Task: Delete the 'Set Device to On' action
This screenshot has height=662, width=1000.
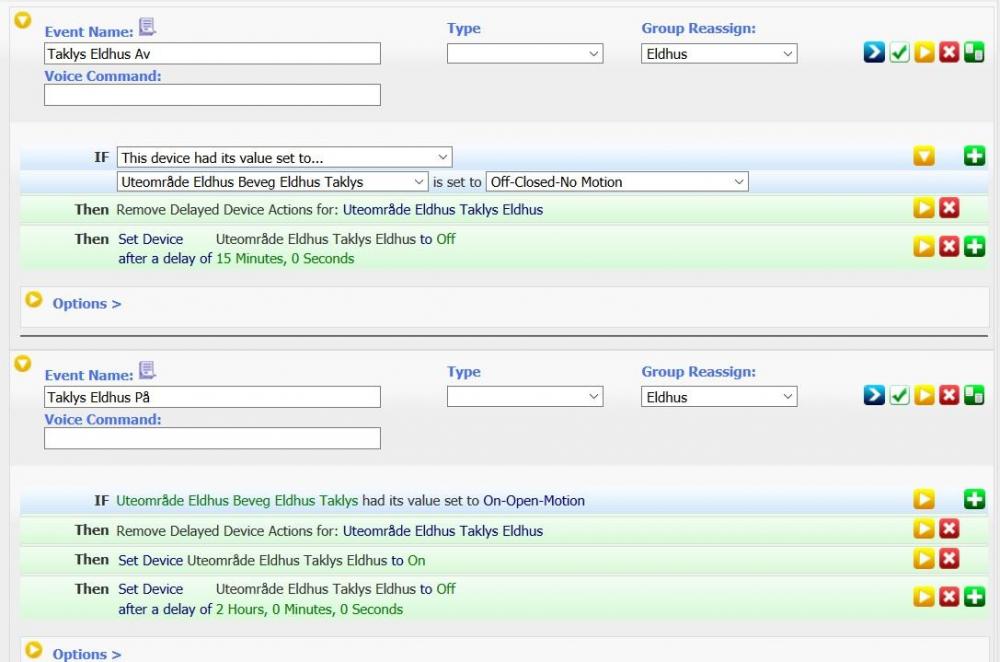Action: coord(949,559)
